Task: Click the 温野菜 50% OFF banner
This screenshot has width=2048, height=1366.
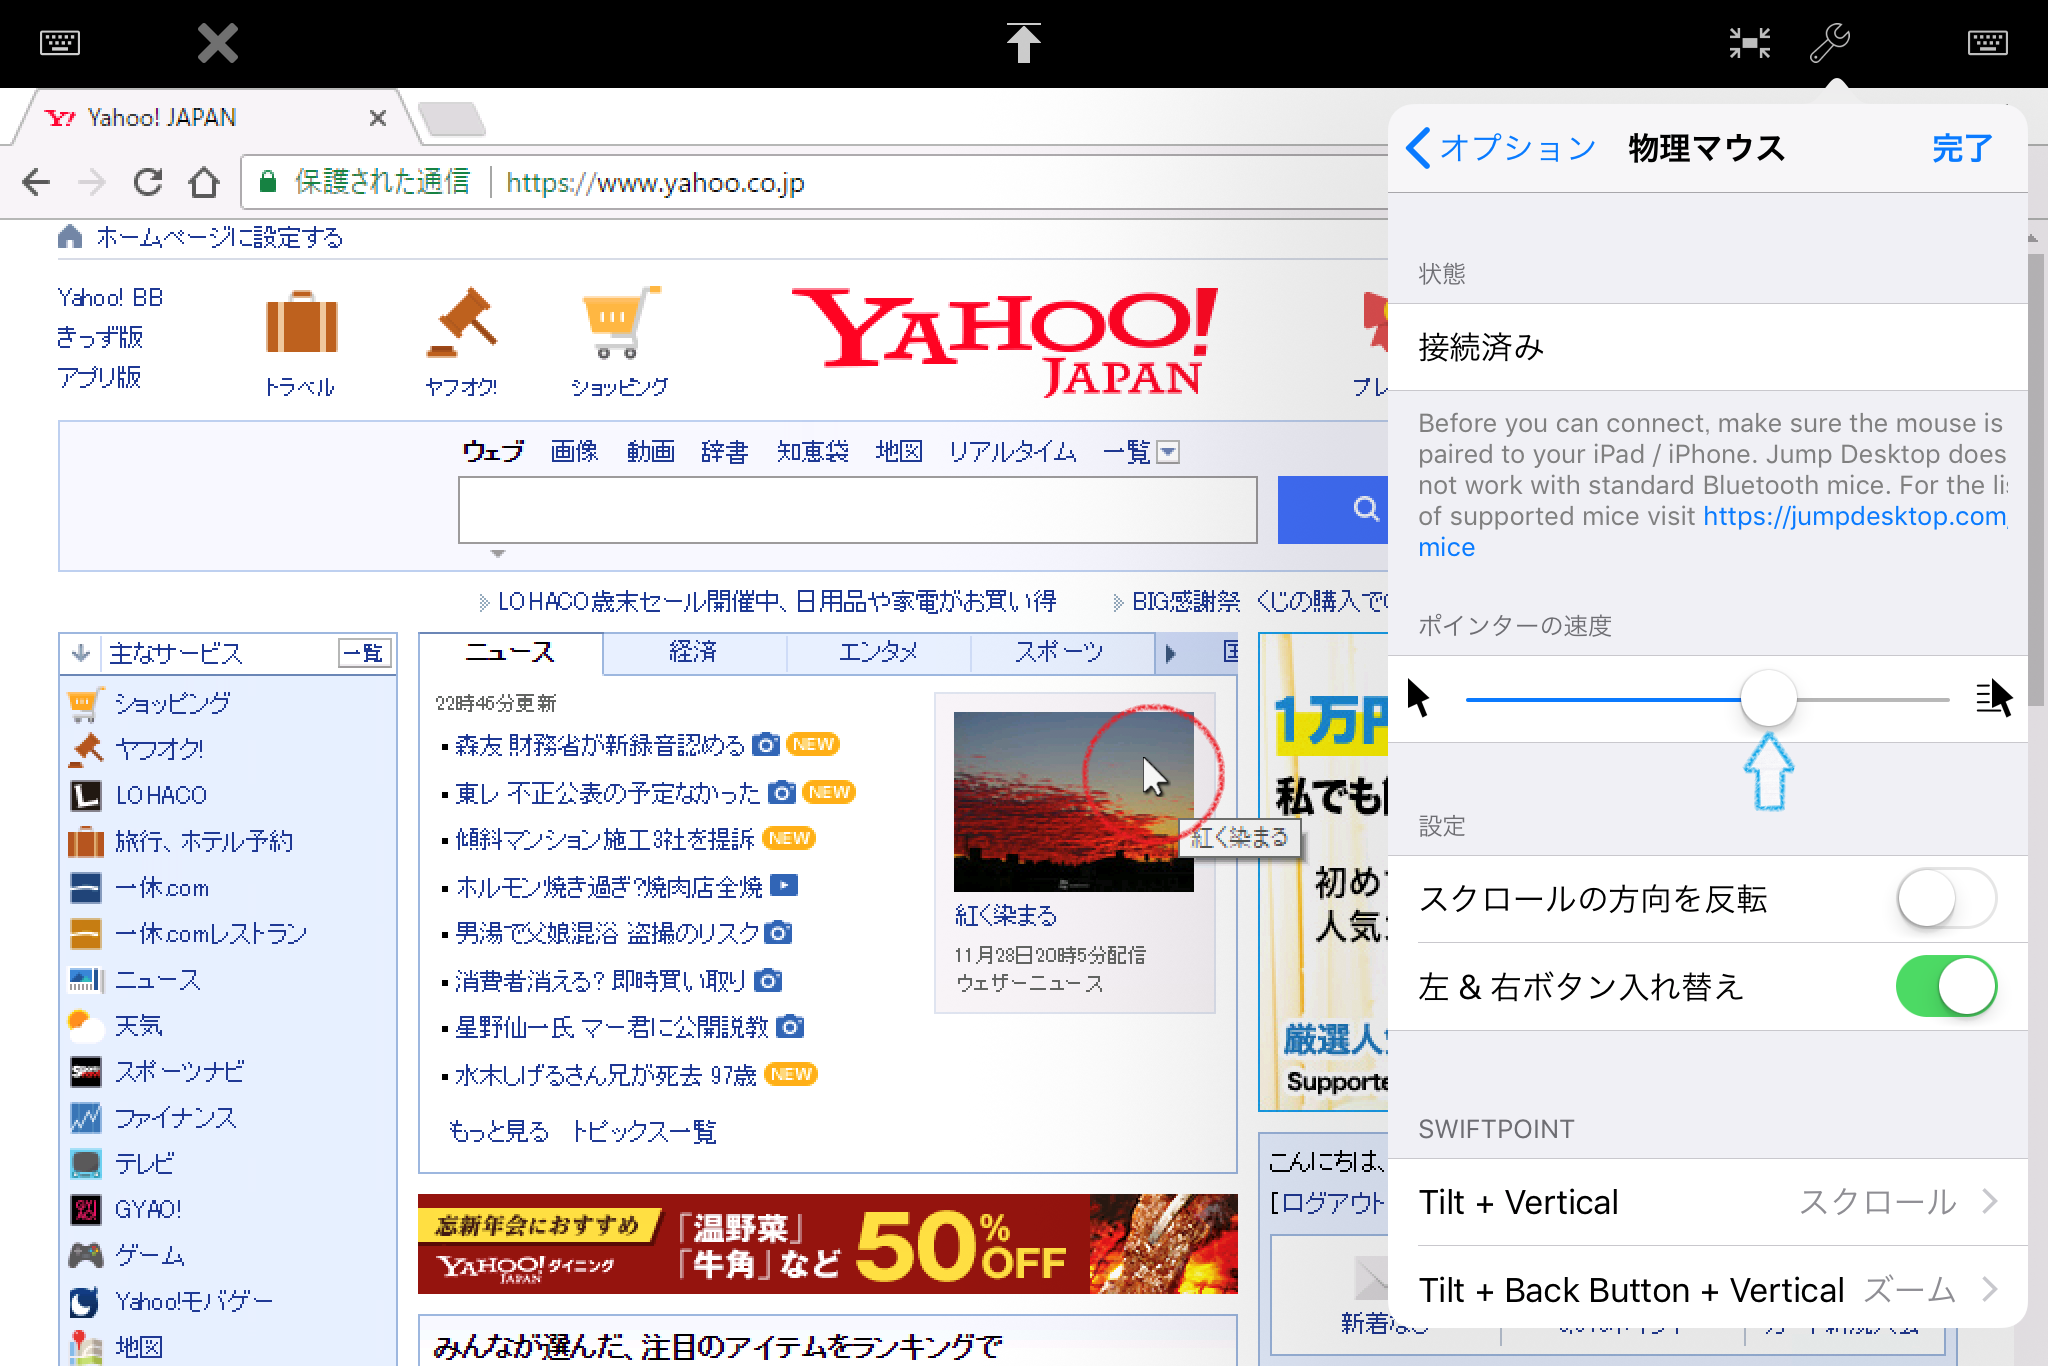Action: coord(828,1244)
